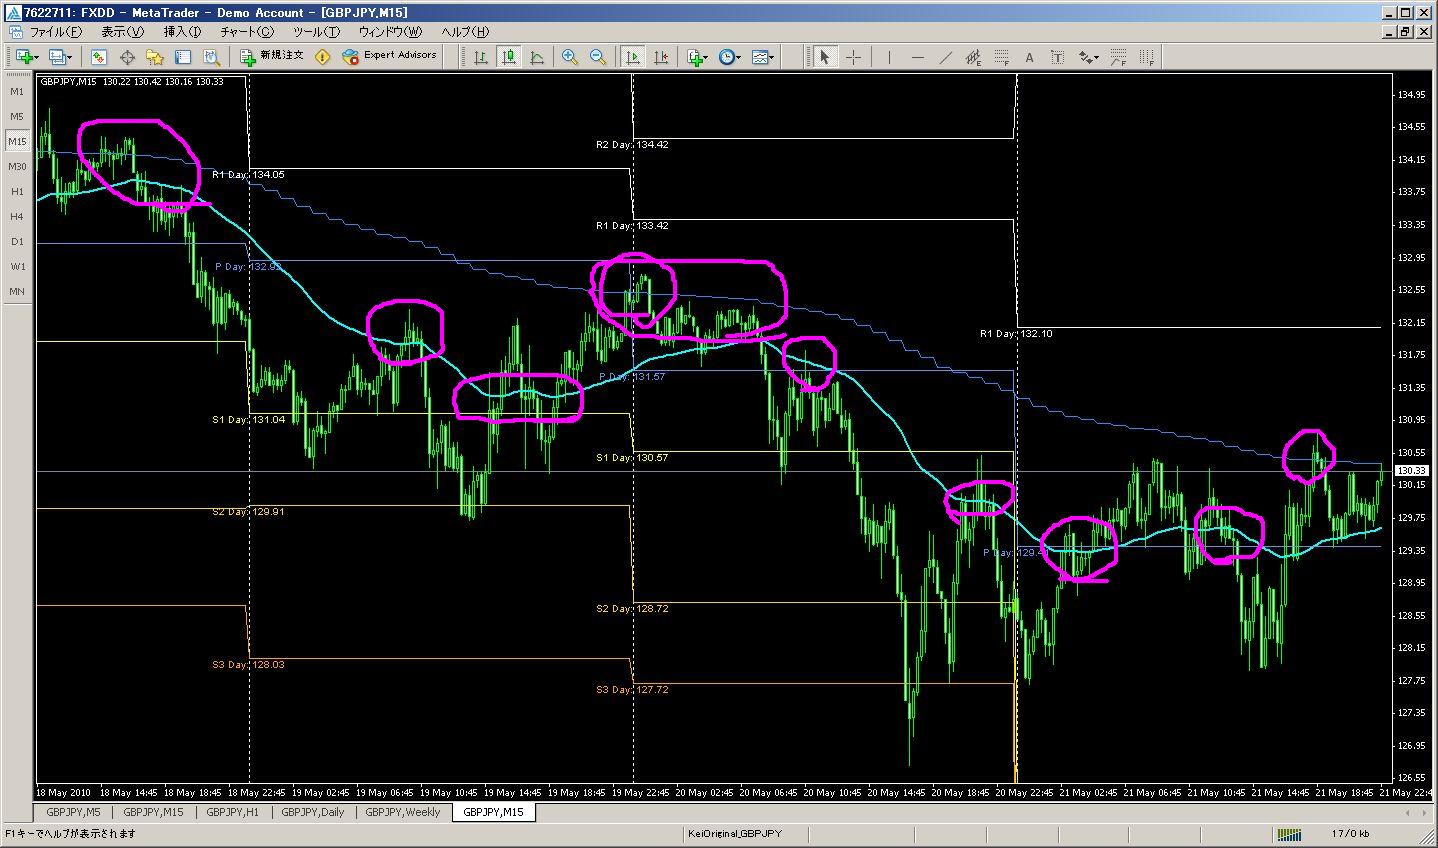Switch to the GBPJPY,Daily tab
Image resolution: width=1438 pixels, height=848 pixels.
coord(313,812)
